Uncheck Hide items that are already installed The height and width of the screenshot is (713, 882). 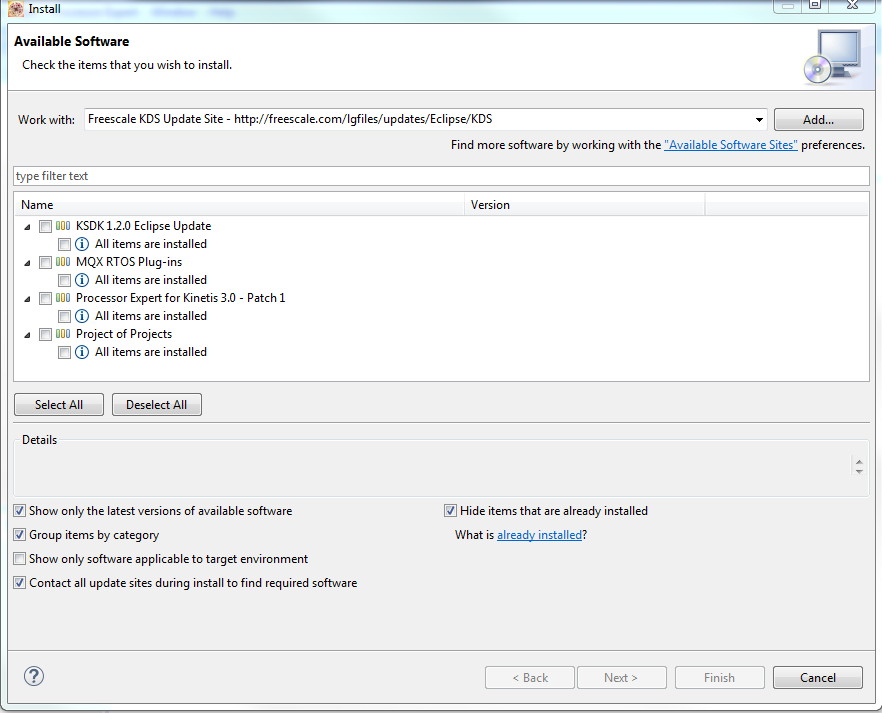tap(450, 511)
